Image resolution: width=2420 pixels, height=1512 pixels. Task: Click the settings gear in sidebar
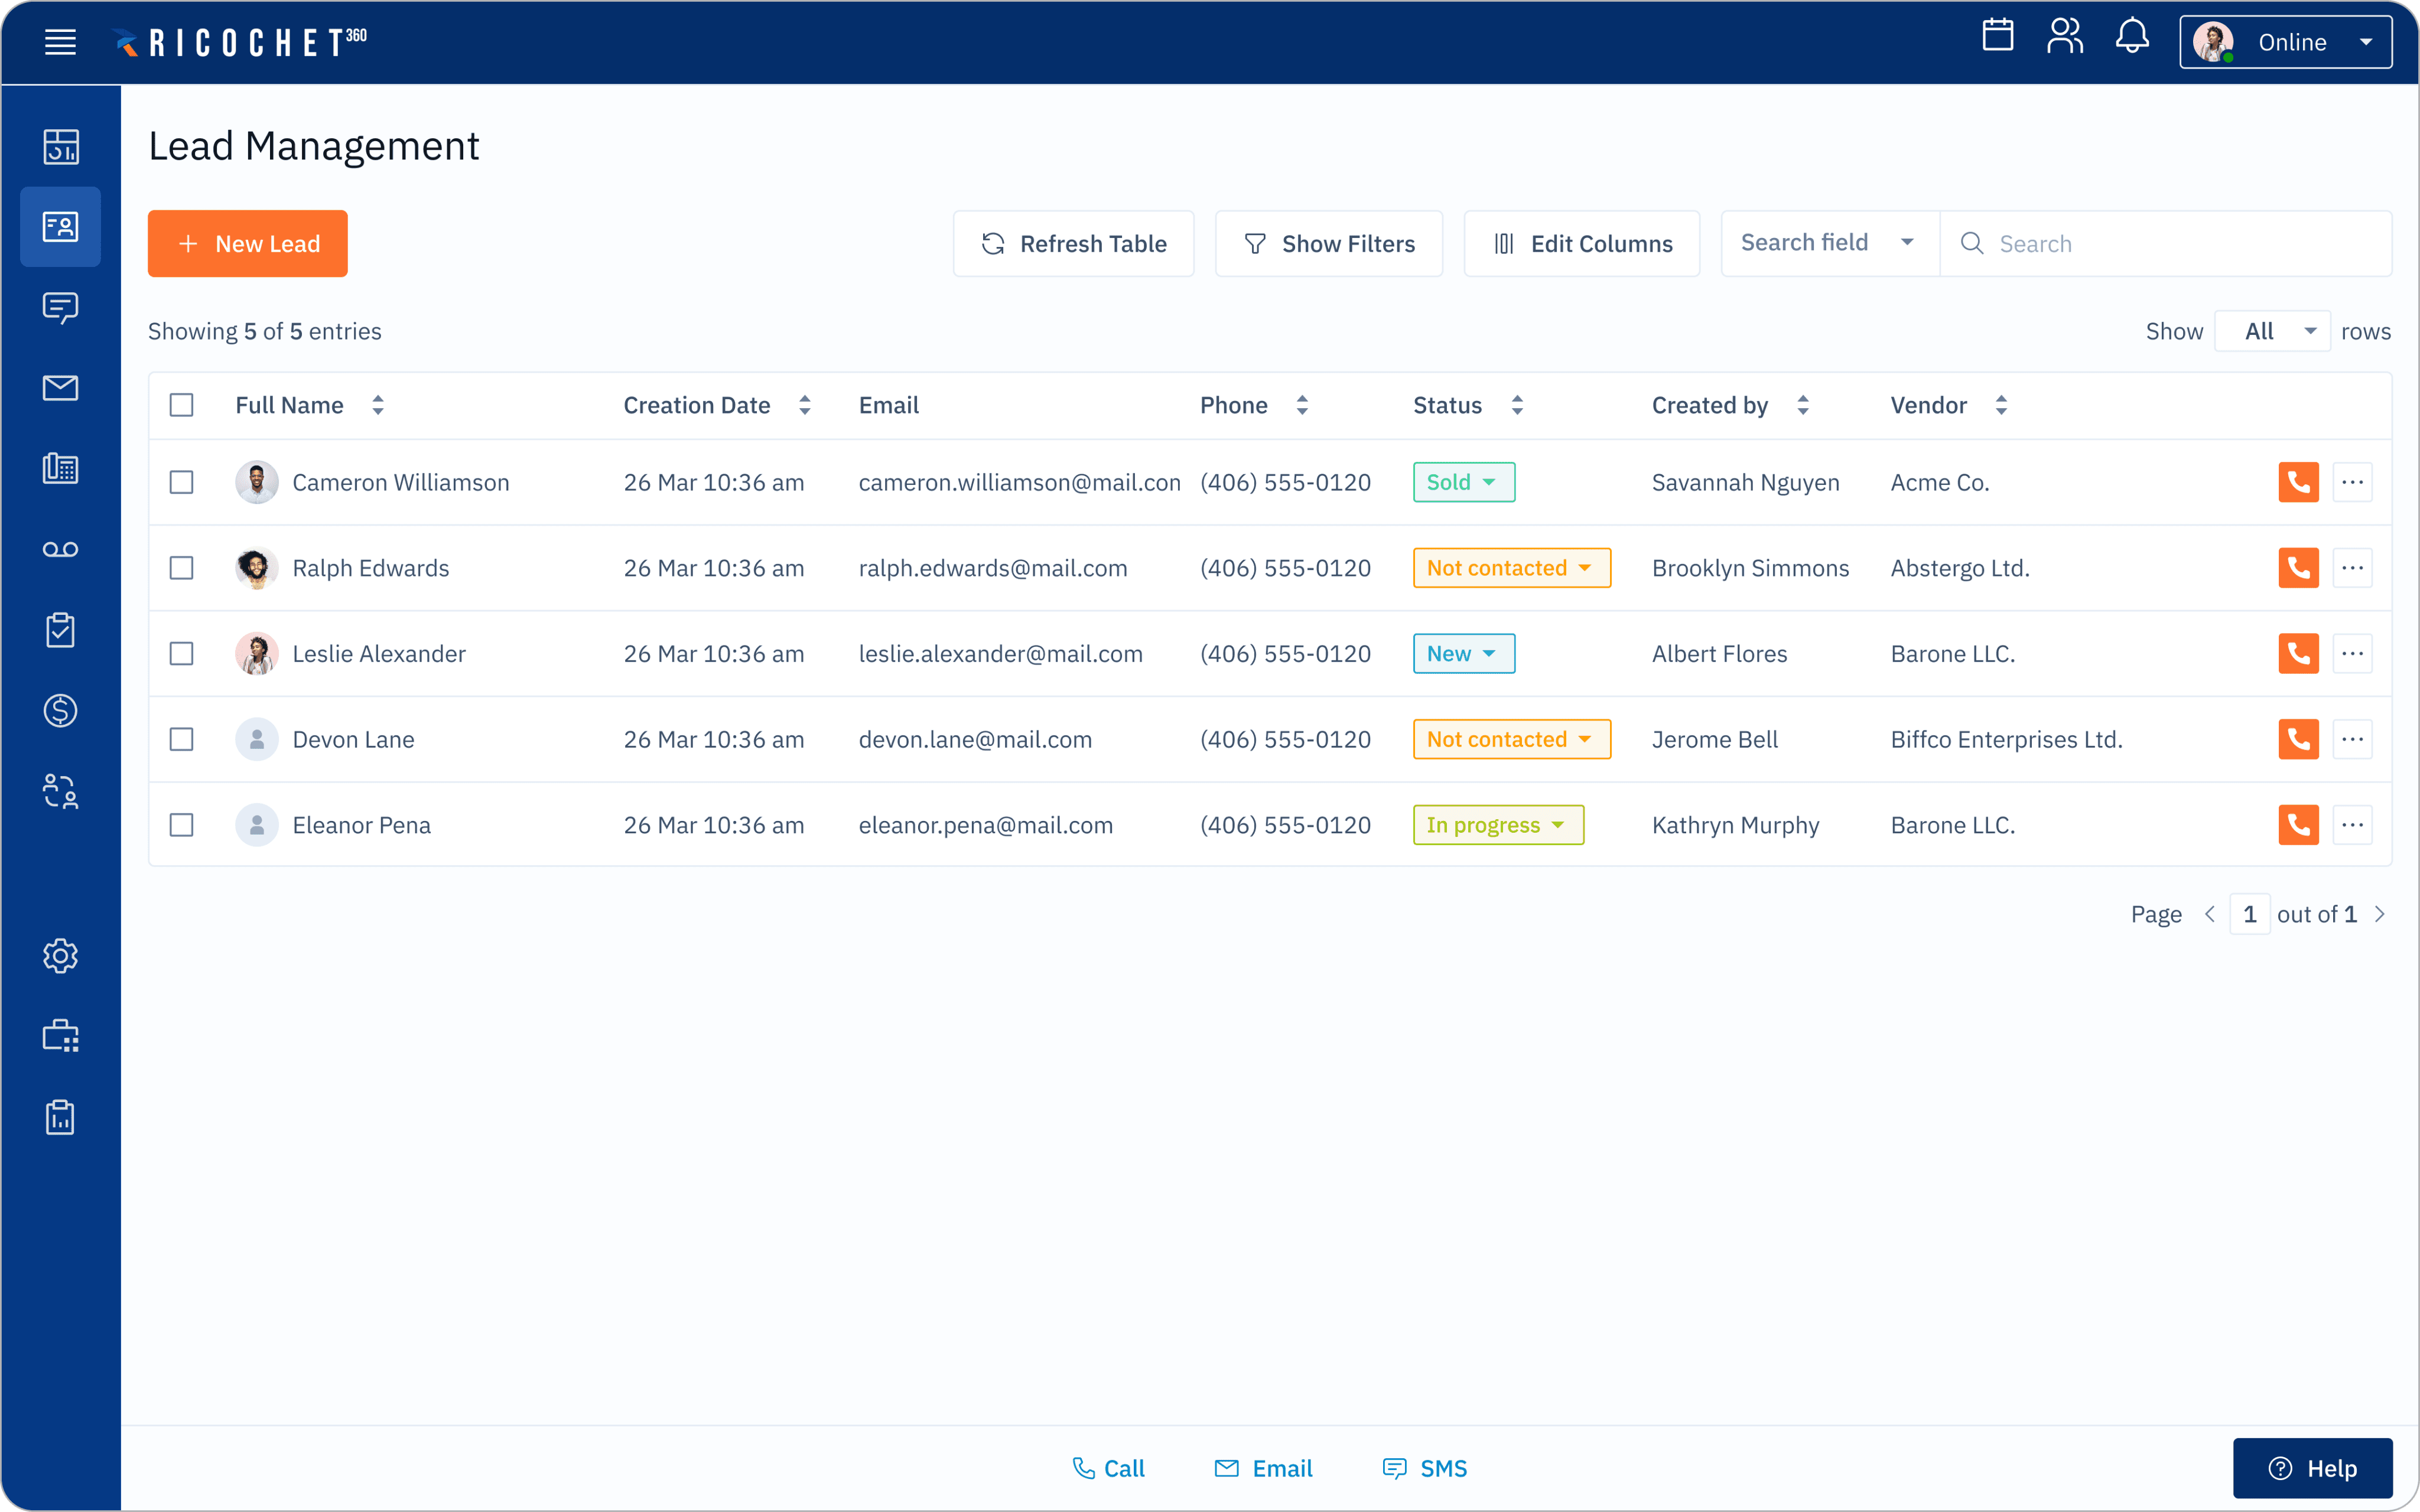[60, 956]
